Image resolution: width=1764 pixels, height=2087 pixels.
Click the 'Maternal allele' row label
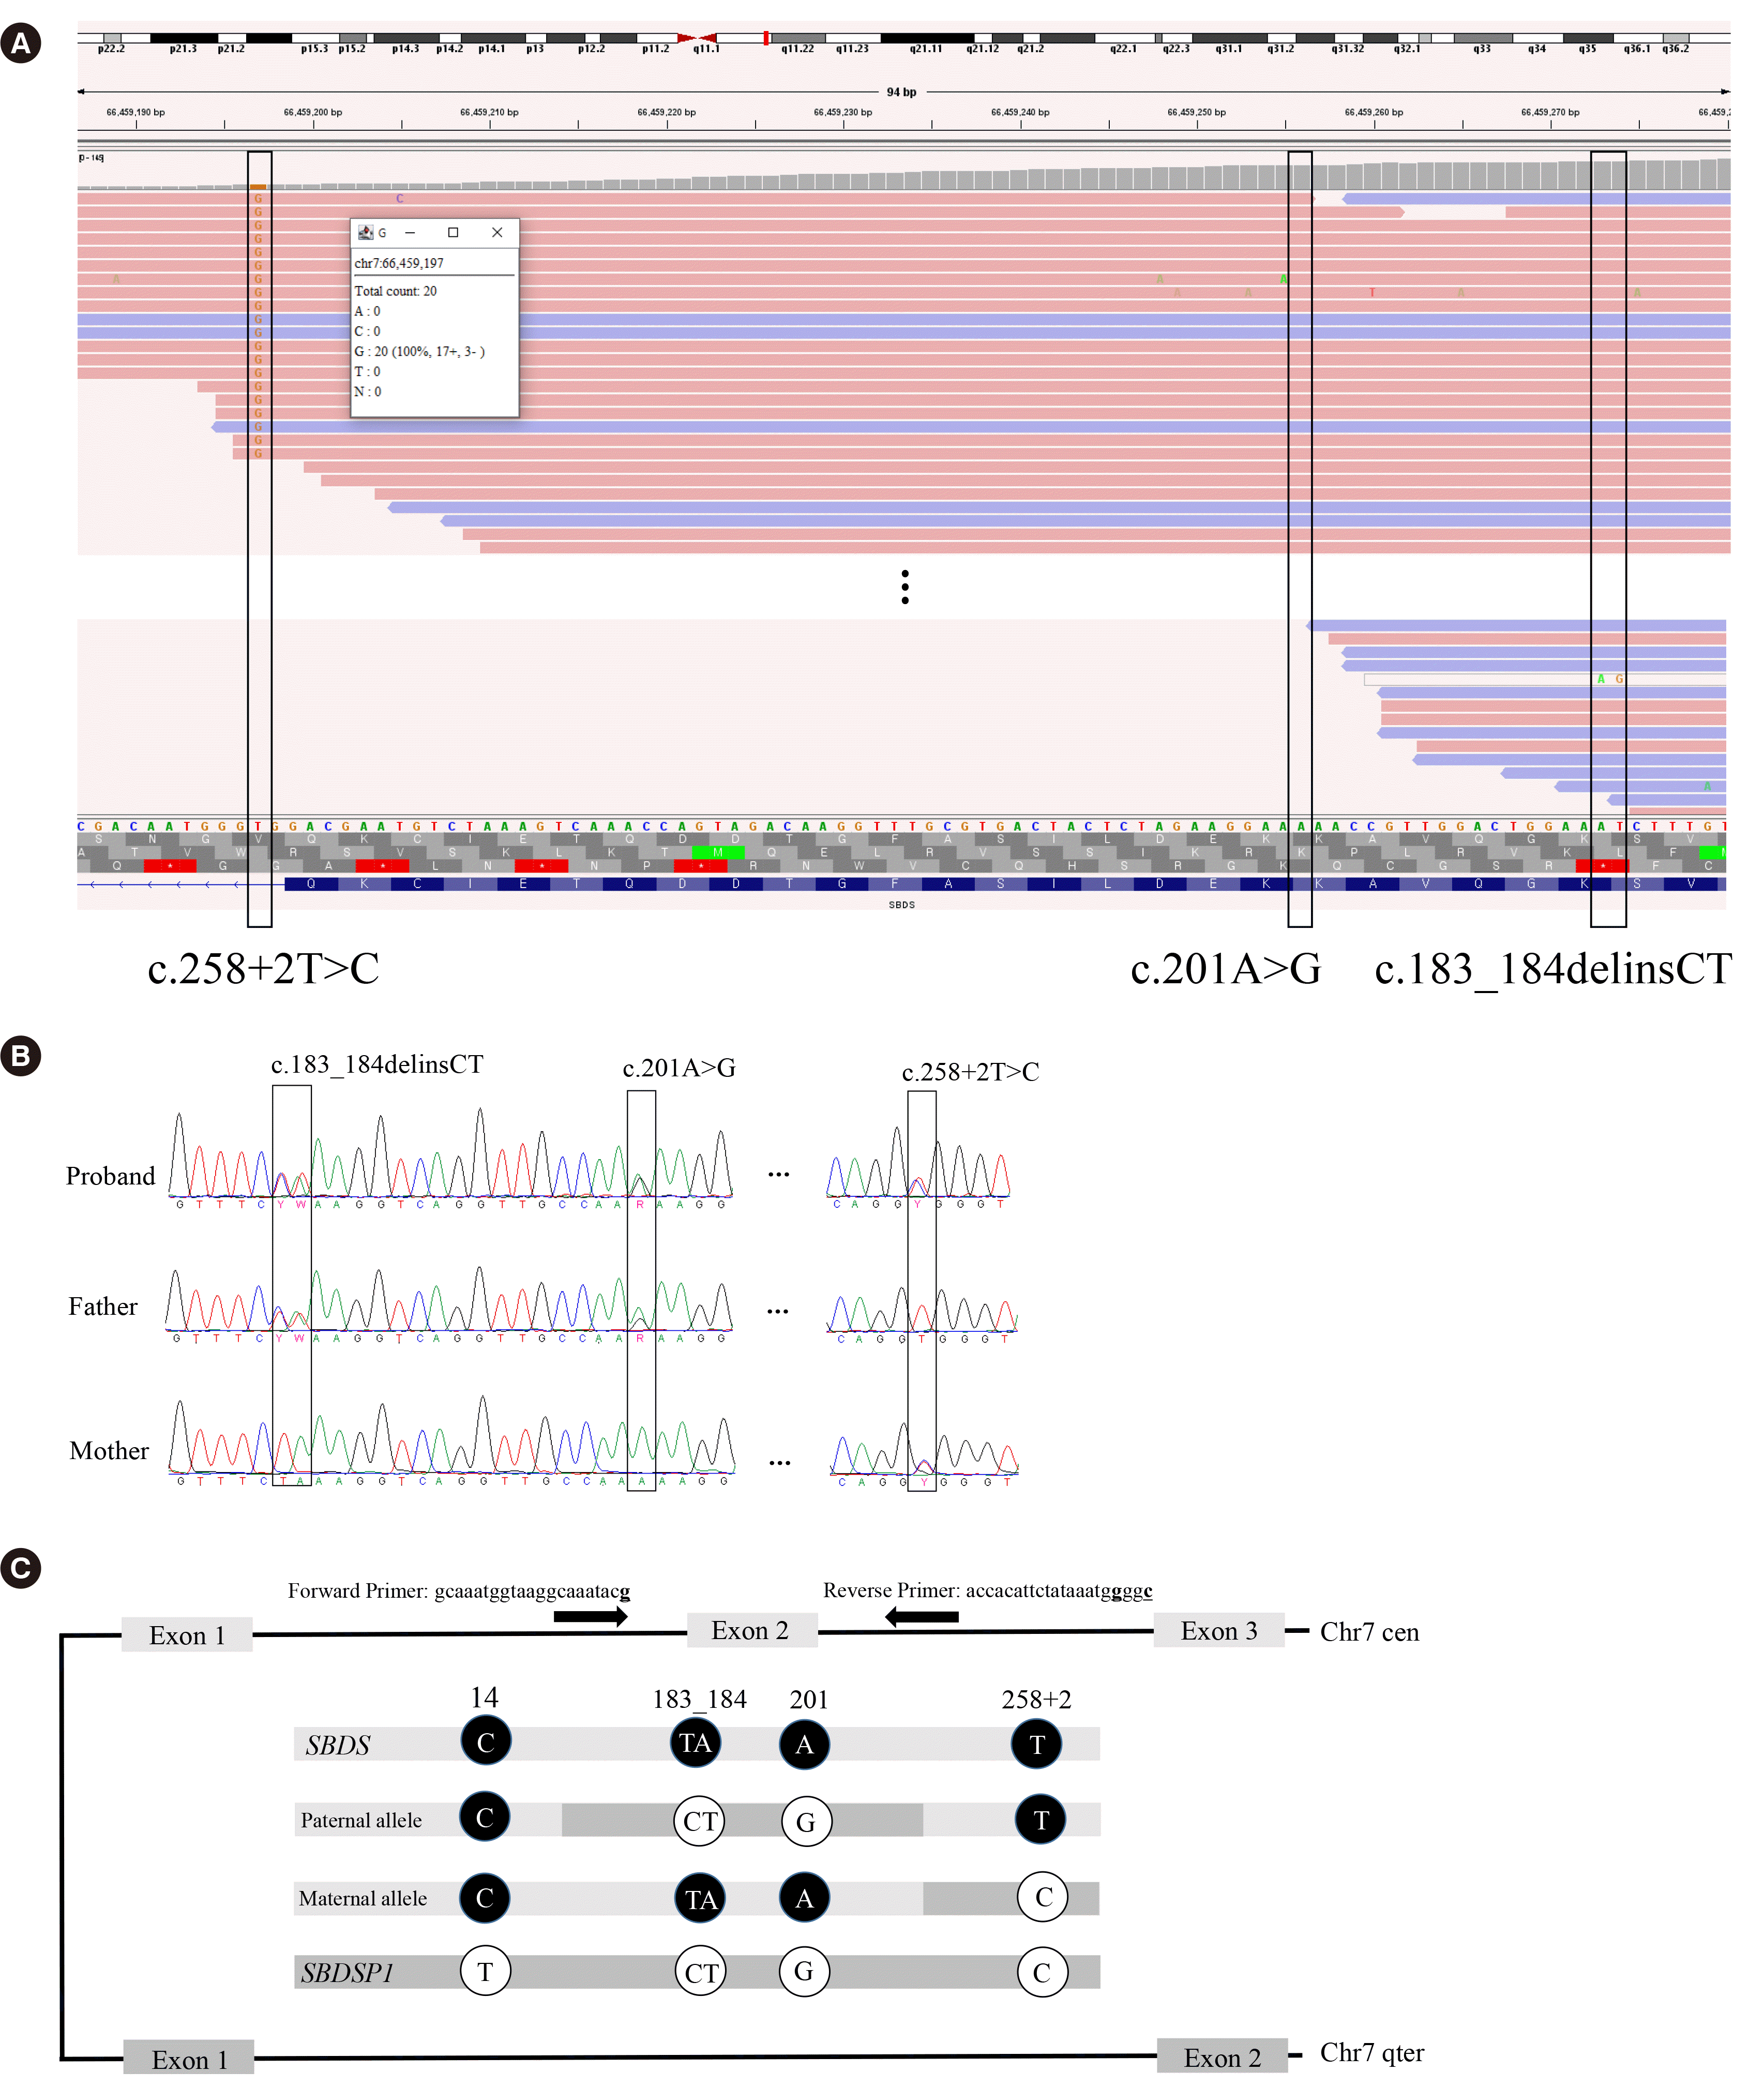coord(363,1898)
